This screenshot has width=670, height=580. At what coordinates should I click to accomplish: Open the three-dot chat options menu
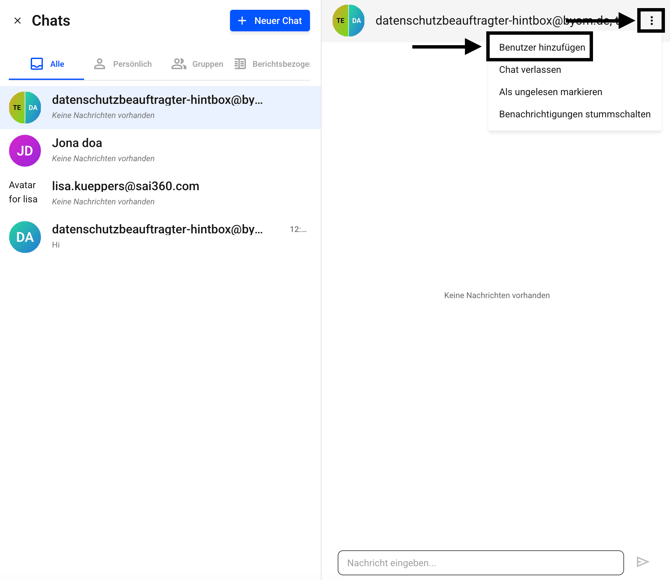coord(651,20)
